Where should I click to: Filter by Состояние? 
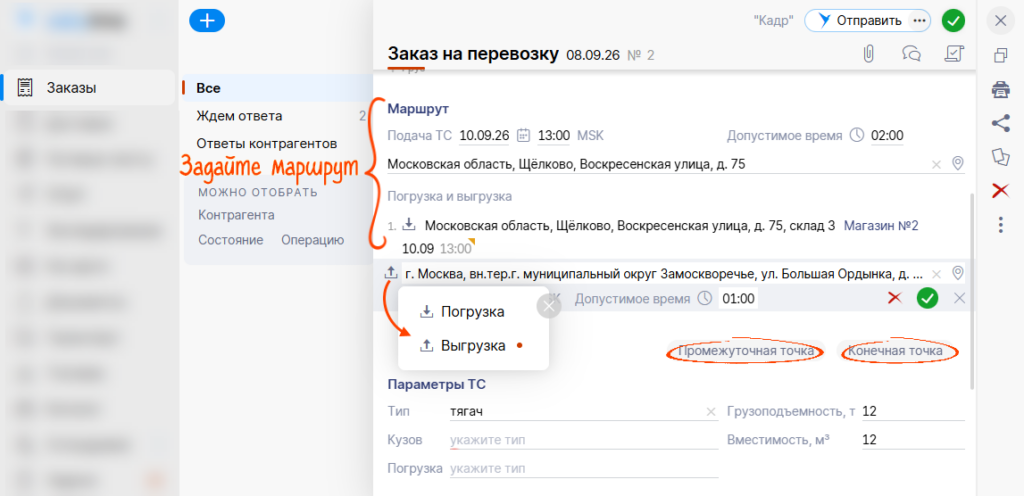pos(231,240)
